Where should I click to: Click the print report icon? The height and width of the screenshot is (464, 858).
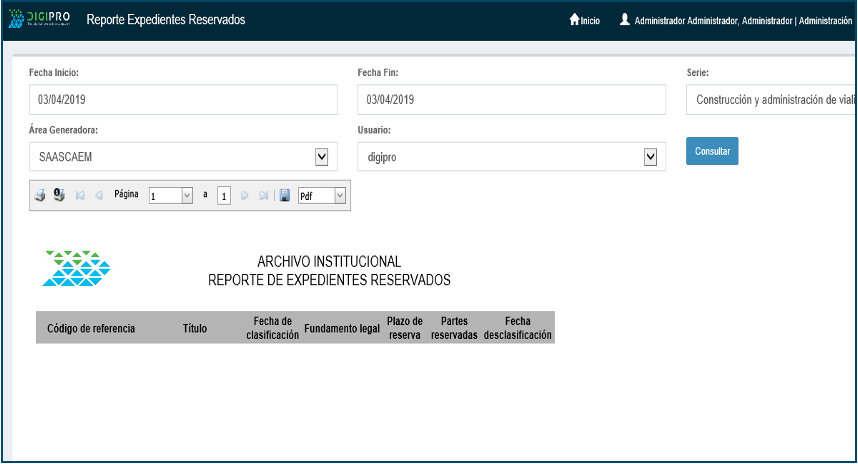pyautogui.click(x=40, y=196)
